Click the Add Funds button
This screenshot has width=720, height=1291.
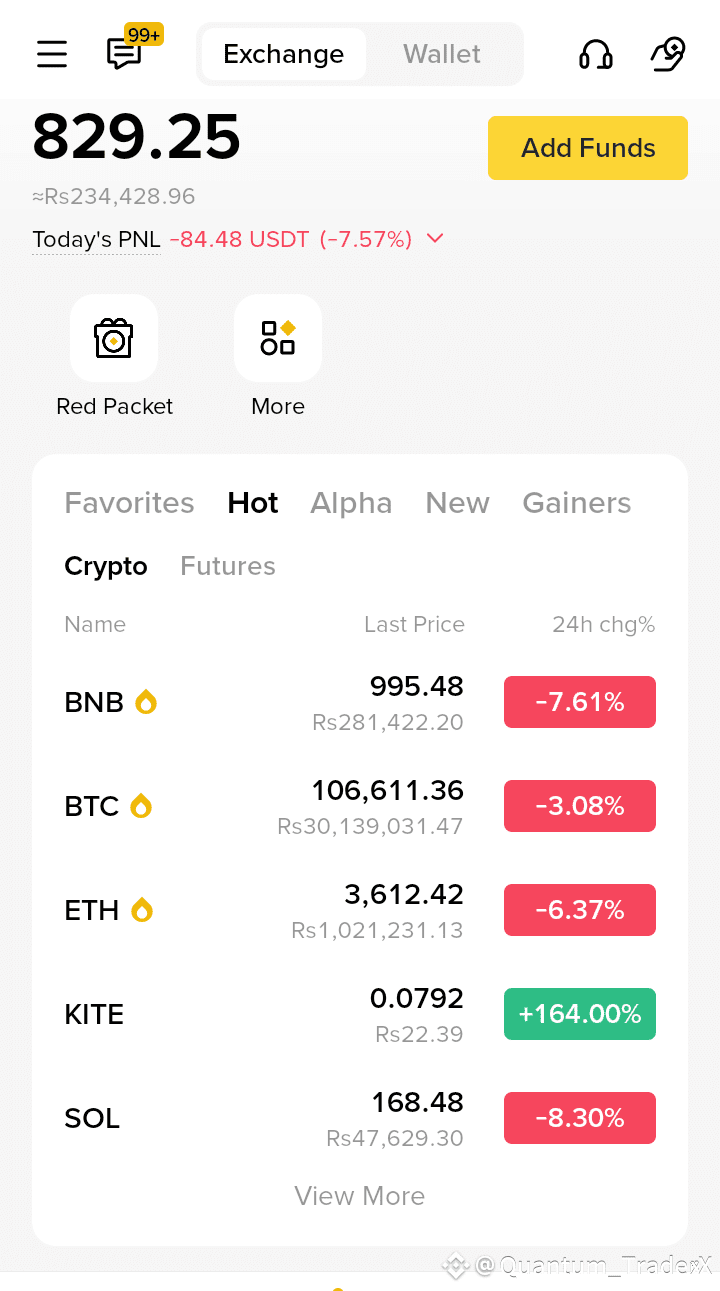click(x=588, y=148)
